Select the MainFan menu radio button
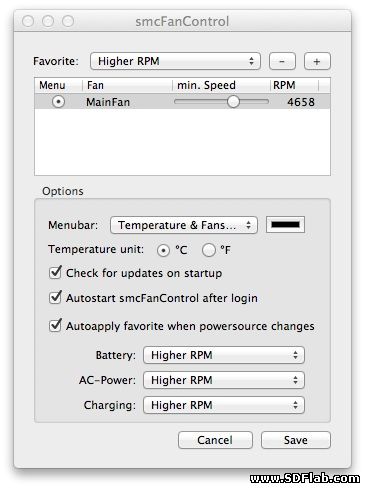365x488 pixels. pos(58,102)
